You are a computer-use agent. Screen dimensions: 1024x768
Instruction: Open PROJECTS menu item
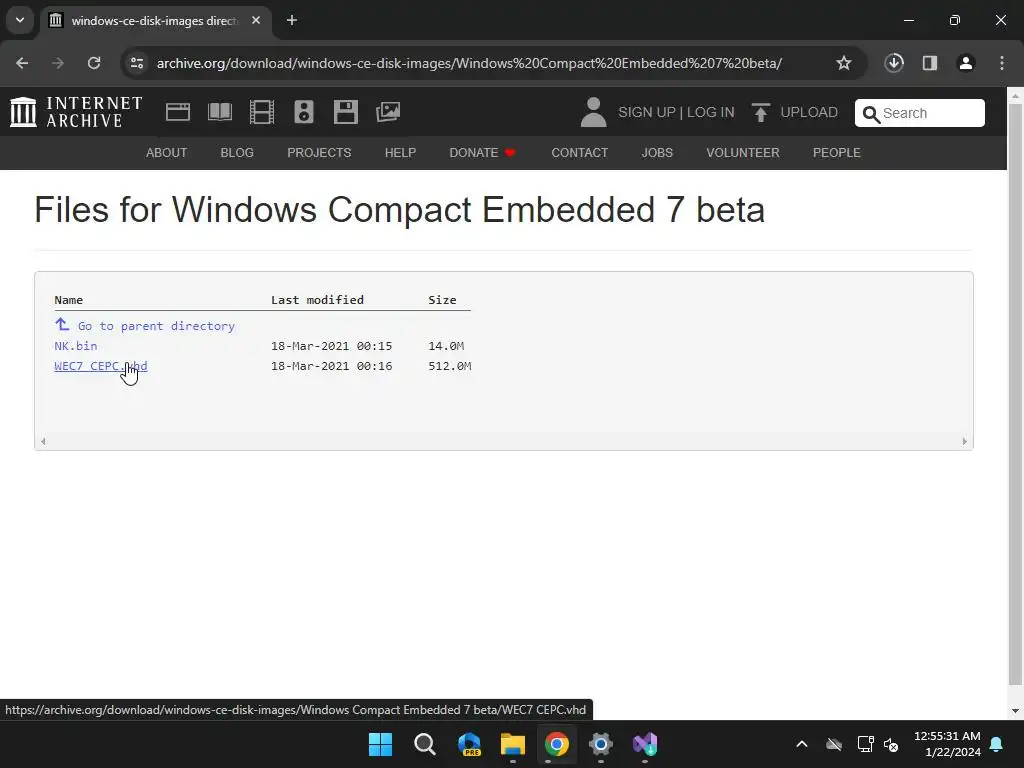(319, 153)
